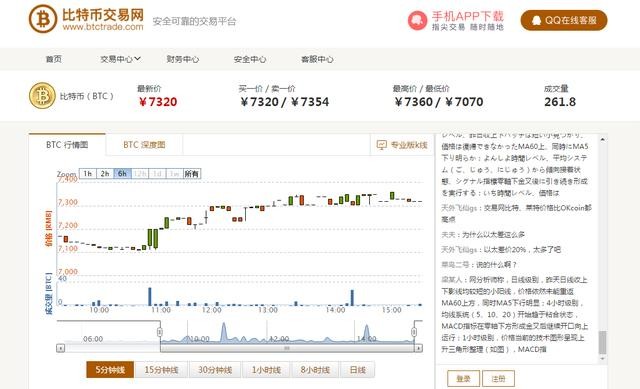The height and width of the screenshot is (389, 640).
Task: Click the tall volume bar near 11:00
Action: tap(150, 296)
